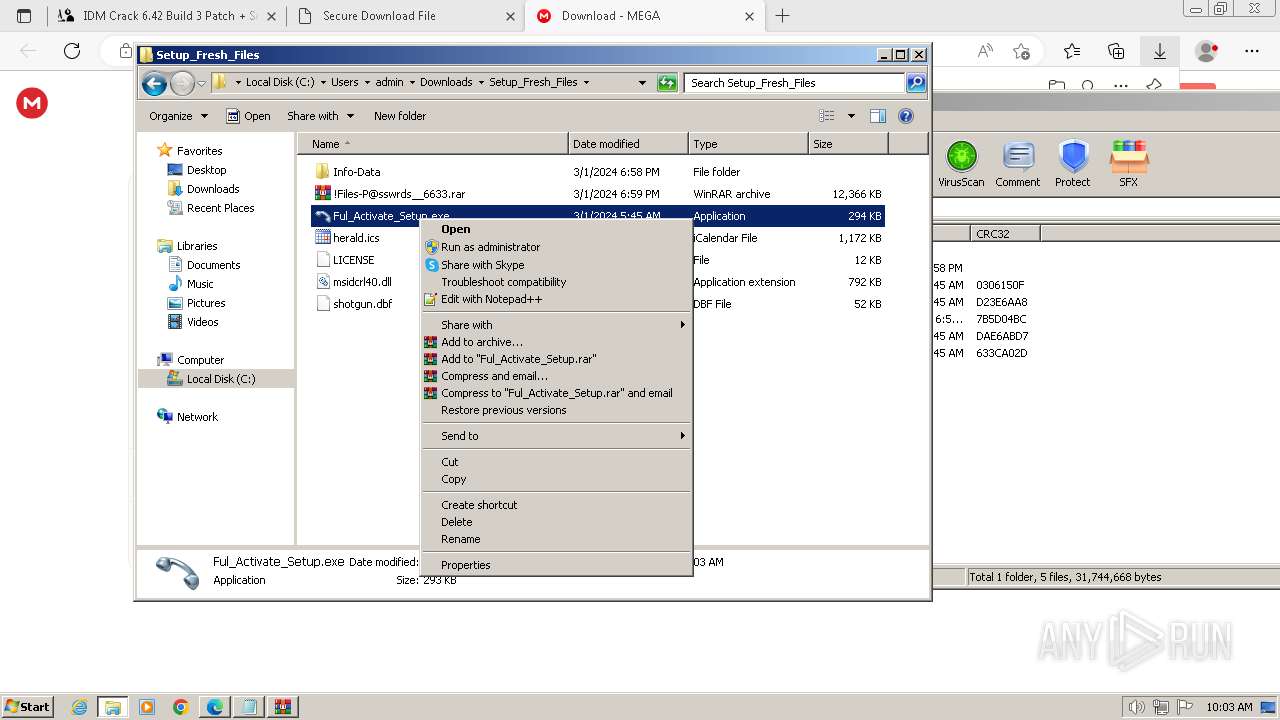Select the LICENSE file
This screenshot has height=720, width=1280.
coord(353,260)
